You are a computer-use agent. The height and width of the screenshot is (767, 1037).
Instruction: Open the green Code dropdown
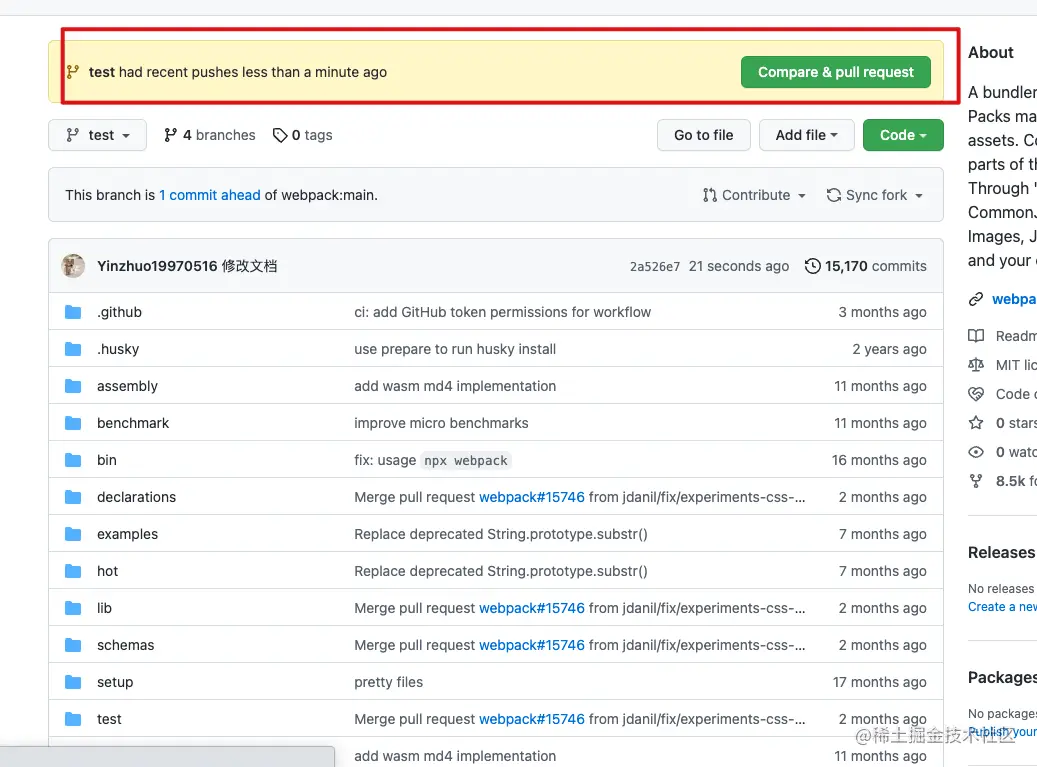[x=903, y=135]
